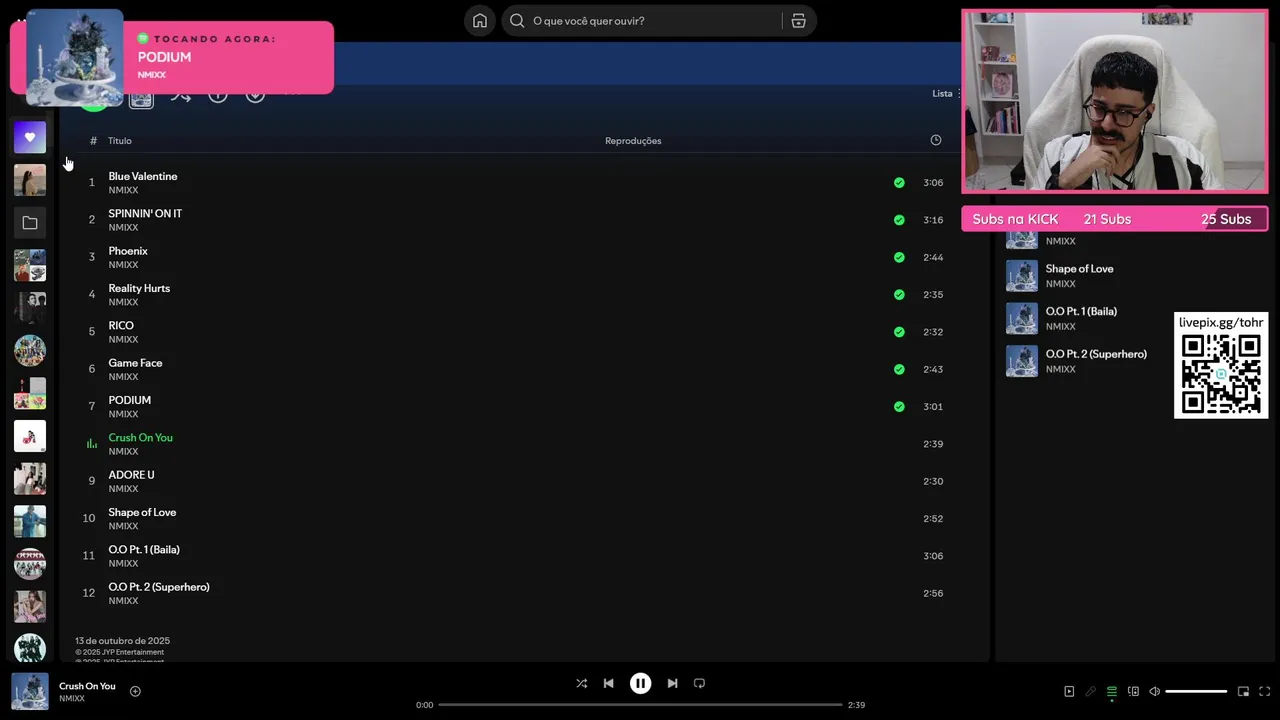The height and width of the screenshot is (720, 1280).
Task: Toggle saved checkmark for PODIUM
Action: tap(899, 406)
